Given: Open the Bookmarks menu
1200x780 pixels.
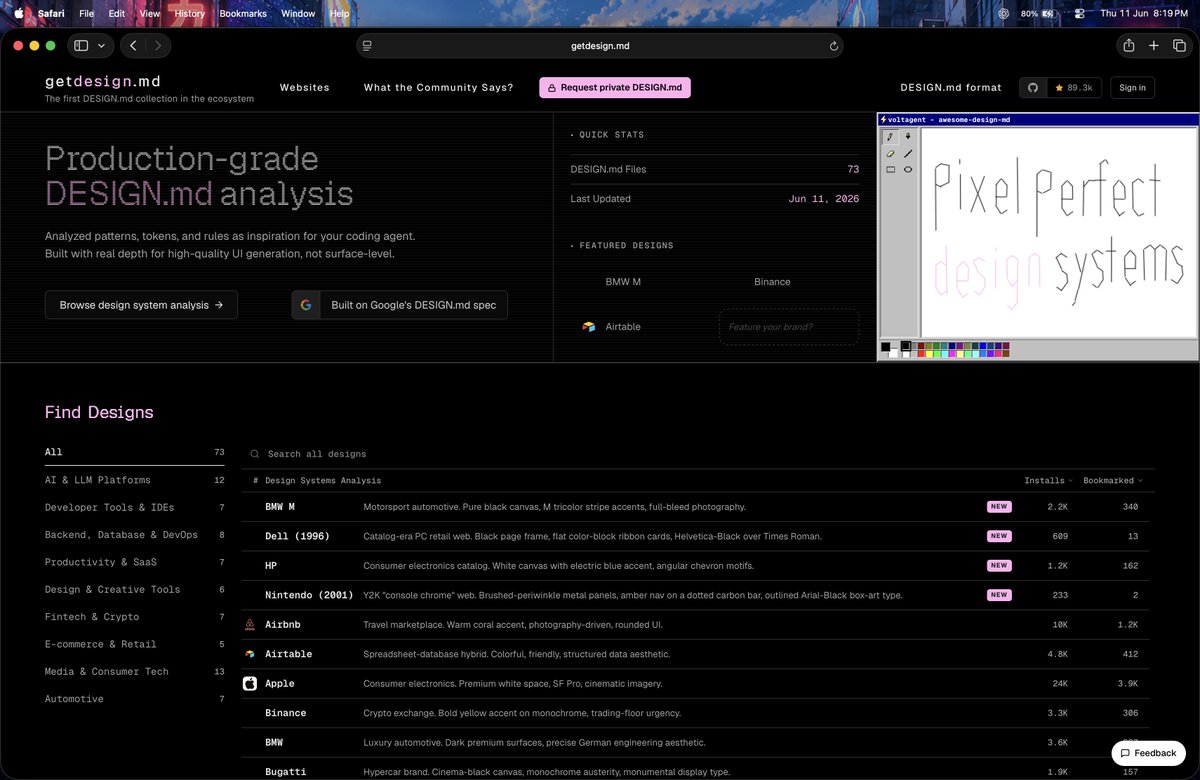Looking at the screenshot, I should 243,14.
